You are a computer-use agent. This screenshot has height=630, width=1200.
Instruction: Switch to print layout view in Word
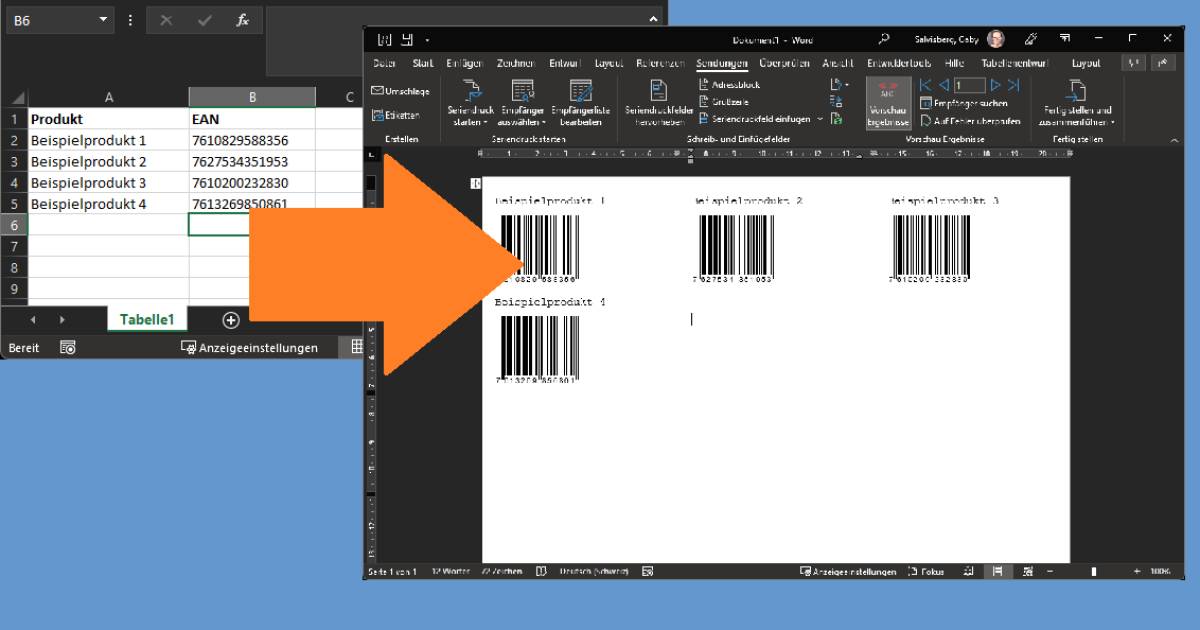pos(996,572)
